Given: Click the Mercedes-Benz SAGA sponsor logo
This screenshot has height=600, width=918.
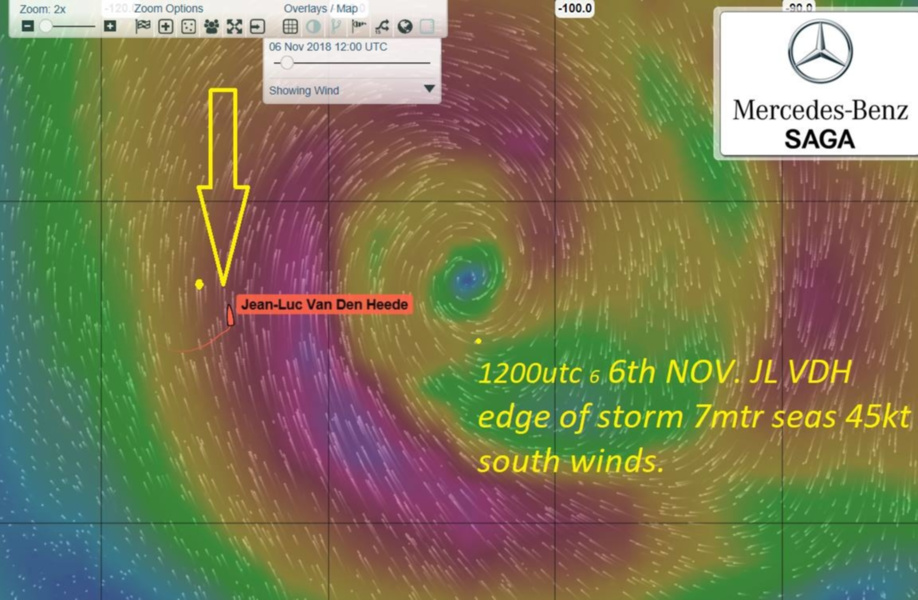Looking at the screenshot, I should coord(819,84).
